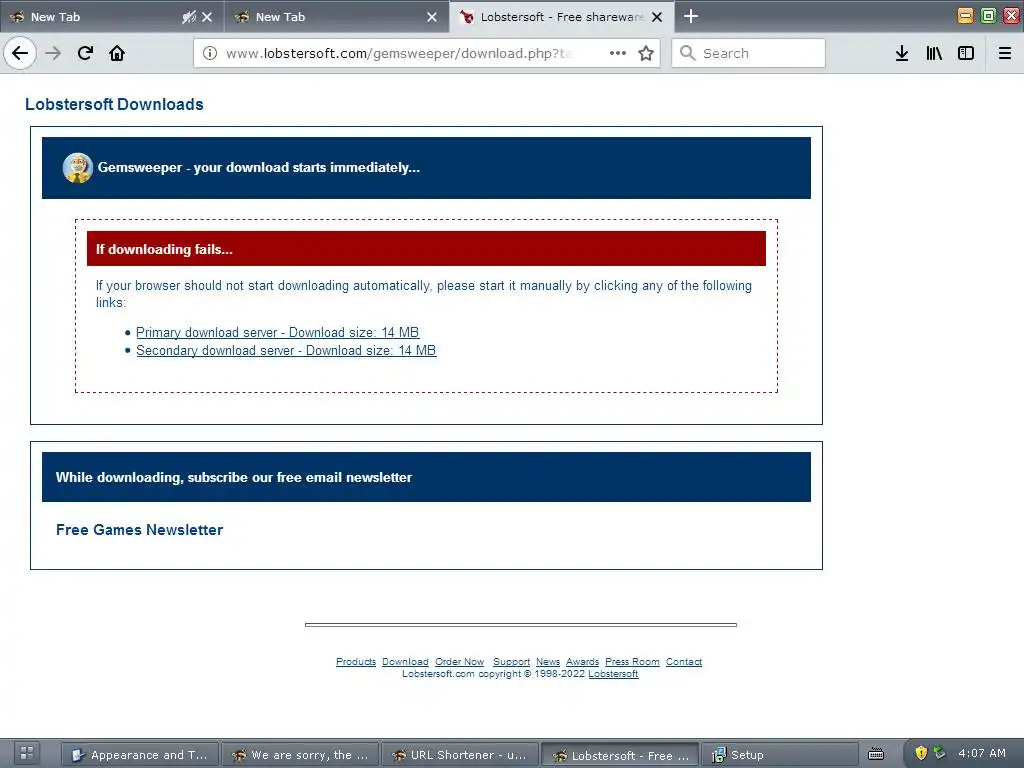Minimize the browser window
The width and height of the screenshot is (1024, 768).
[965, 16]
